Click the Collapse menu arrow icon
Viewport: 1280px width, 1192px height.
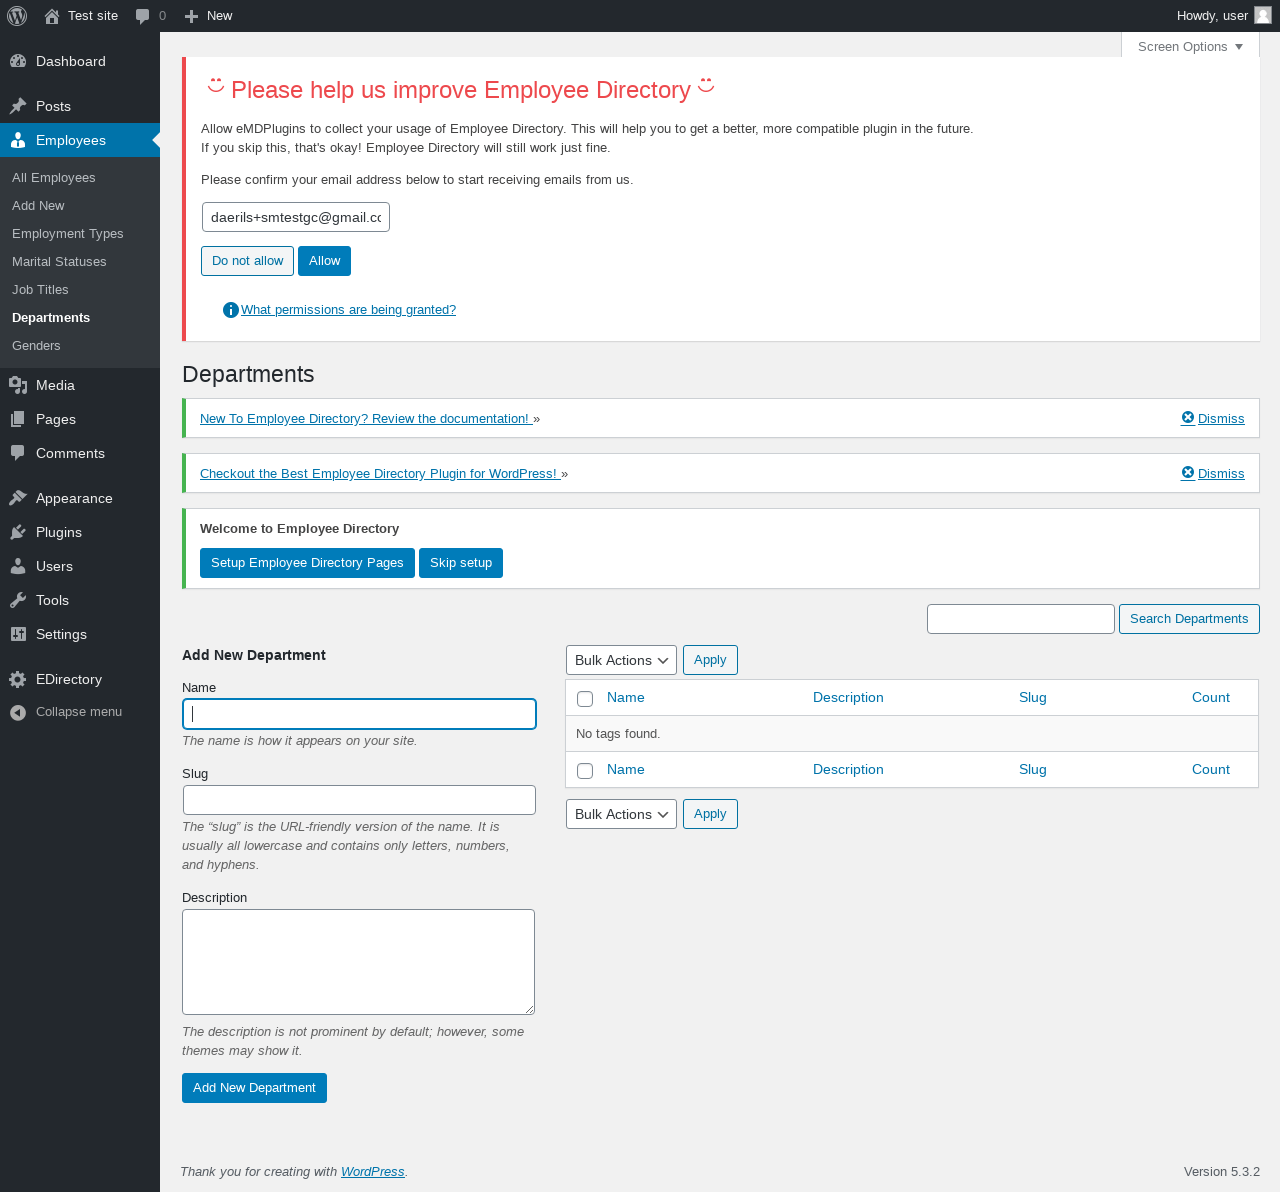click(x=18, y=712)
